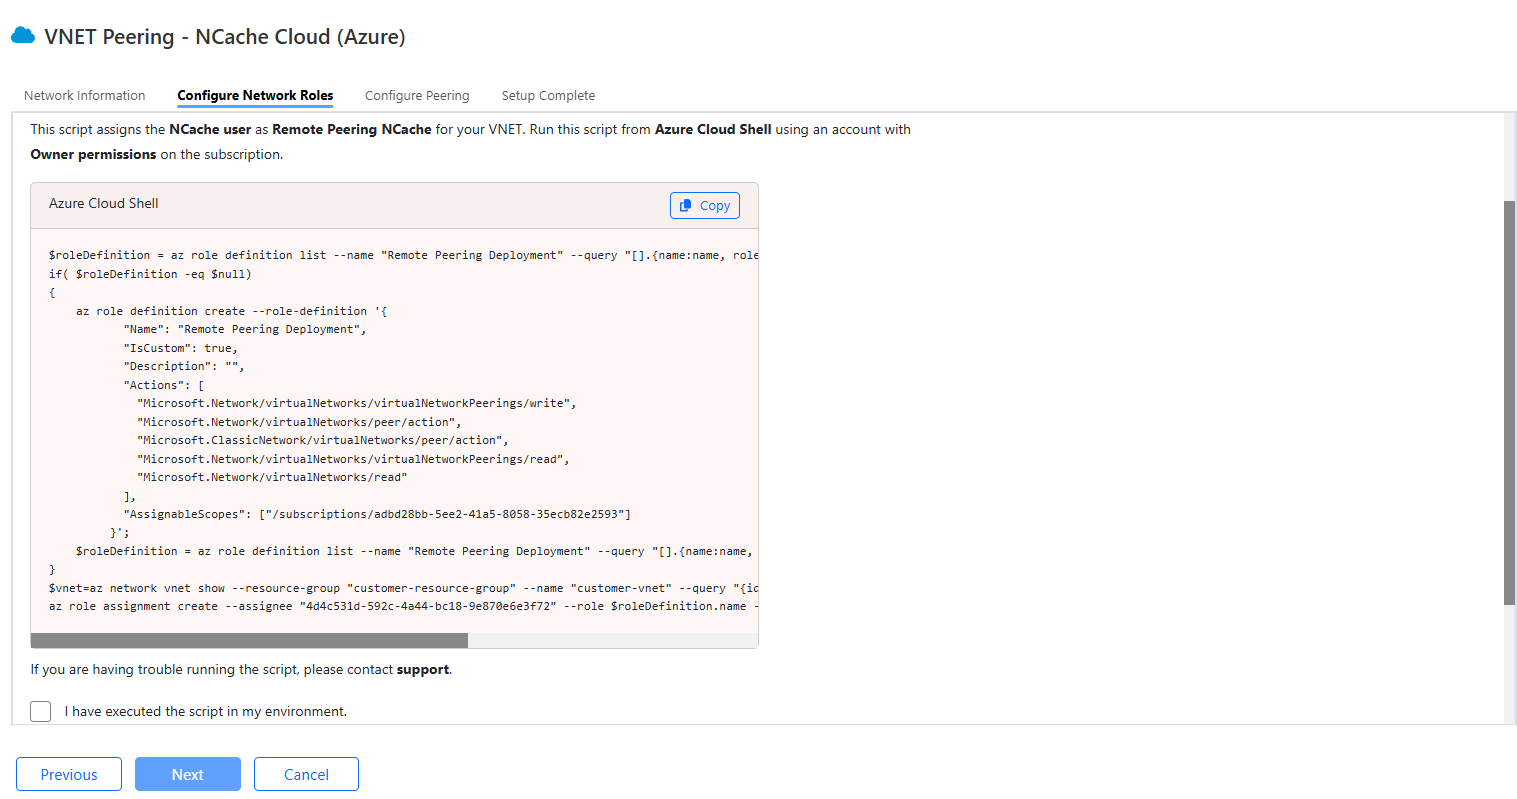
Task: Copy the Azure Cloud Shell script
Action: point(705,205)
